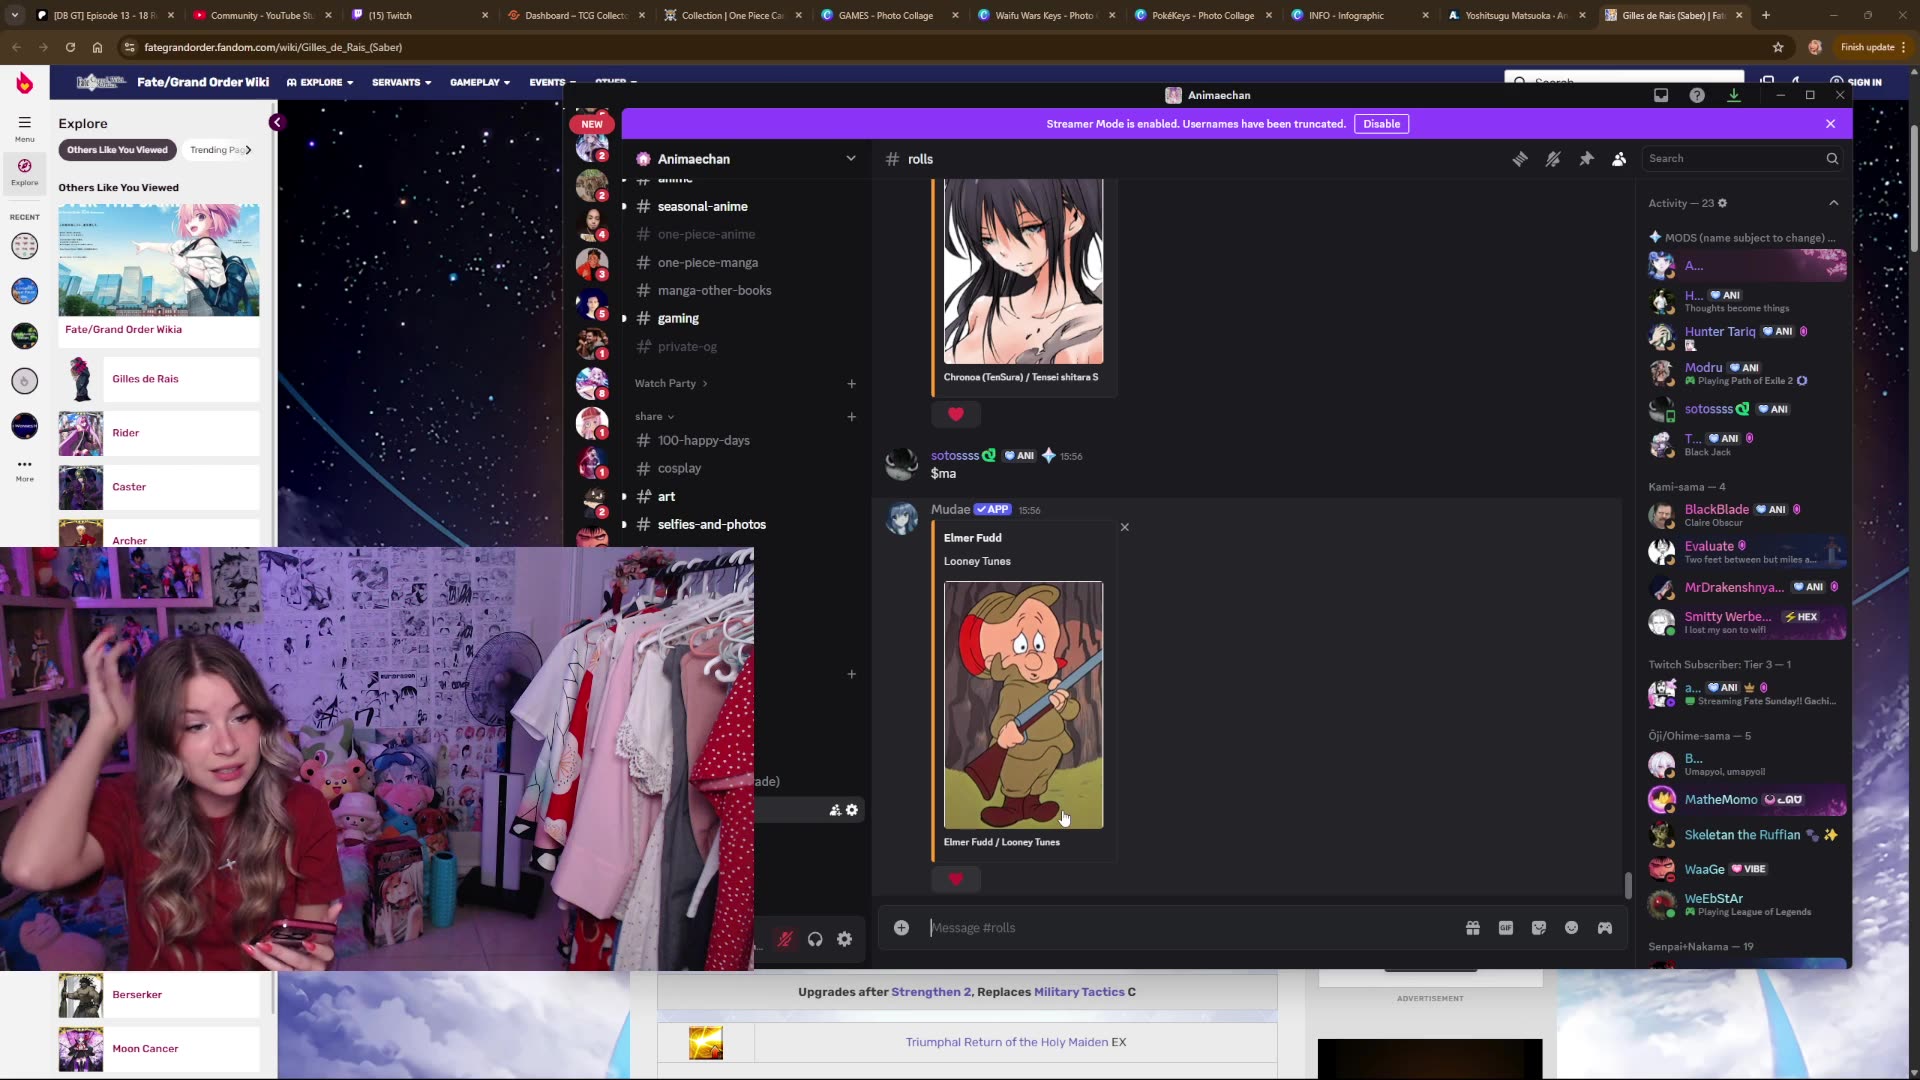Open threads for the rolls channel
Image resolution: width=1920 pixels, height=1080 pixels.
pos(1520,158)
